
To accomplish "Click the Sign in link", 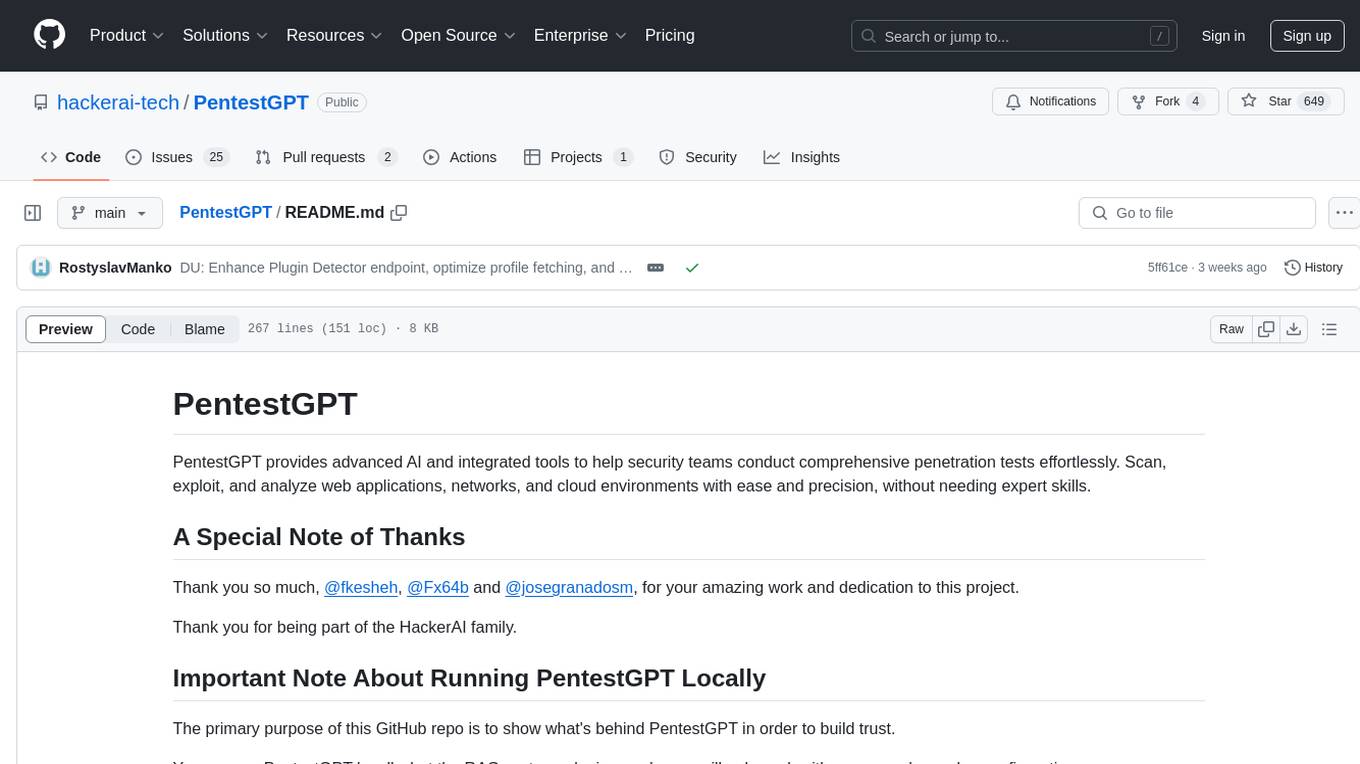I will pos(1223,36).
